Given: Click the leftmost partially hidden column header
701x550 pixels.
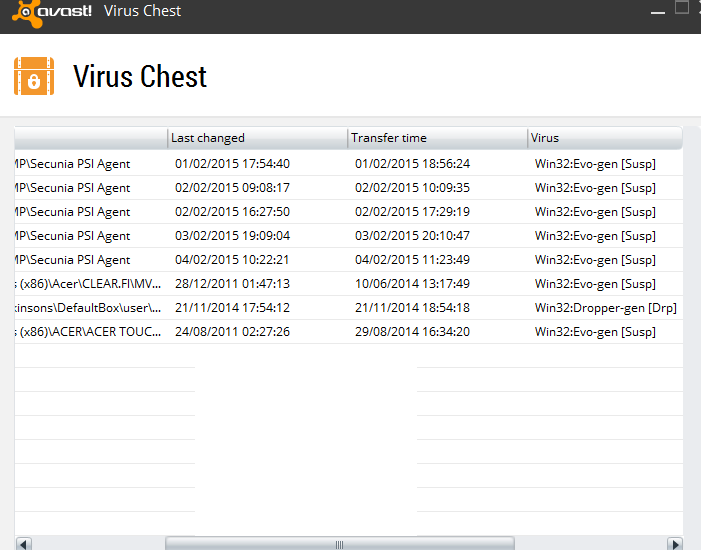Looking at the screenshot, I should click(x=91, y=138).
